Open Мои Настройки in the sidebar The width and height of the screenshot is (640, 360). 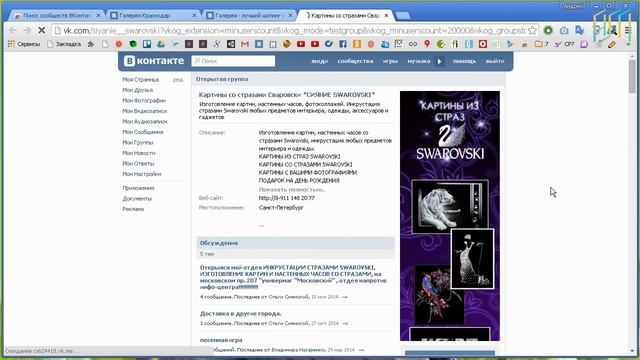pos(142,174)
